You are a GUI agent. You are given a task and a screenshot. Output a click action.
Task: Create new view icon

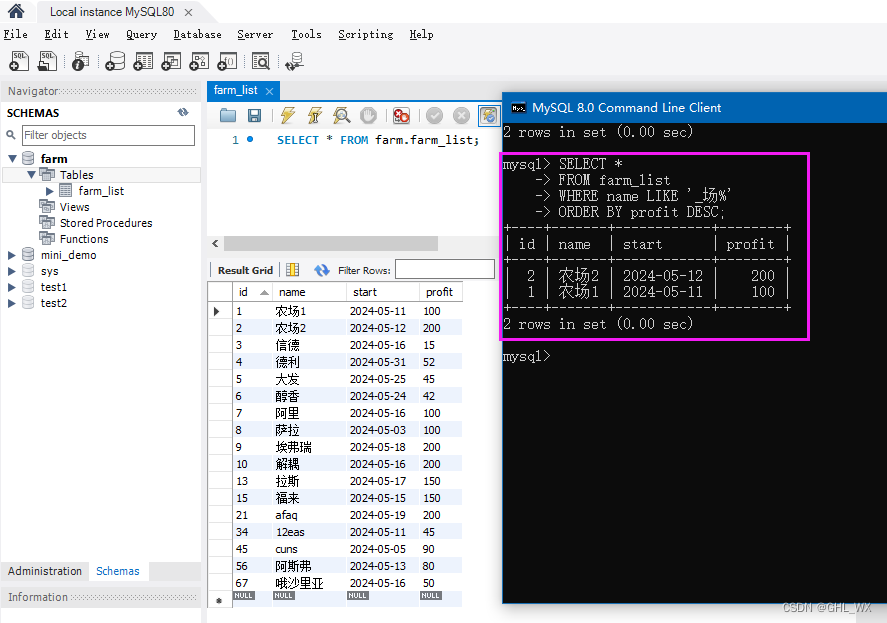click(x=171, y=61)
